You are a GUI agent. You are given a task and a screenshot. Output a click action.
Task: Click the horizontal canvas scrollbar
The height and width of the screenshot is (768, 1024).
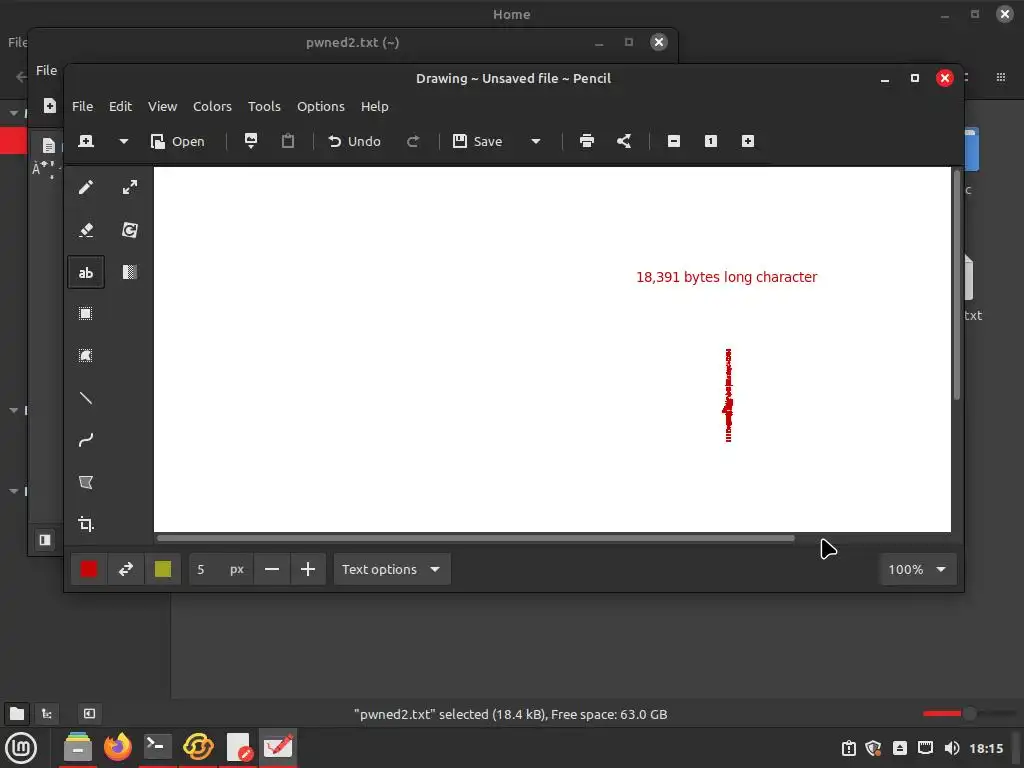click(475, 539)
